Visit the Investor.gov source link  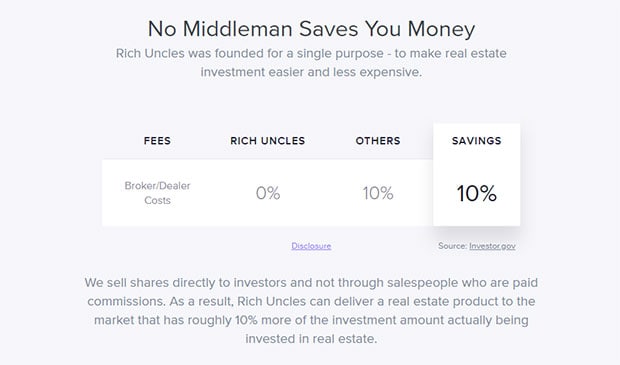[492, 246]
